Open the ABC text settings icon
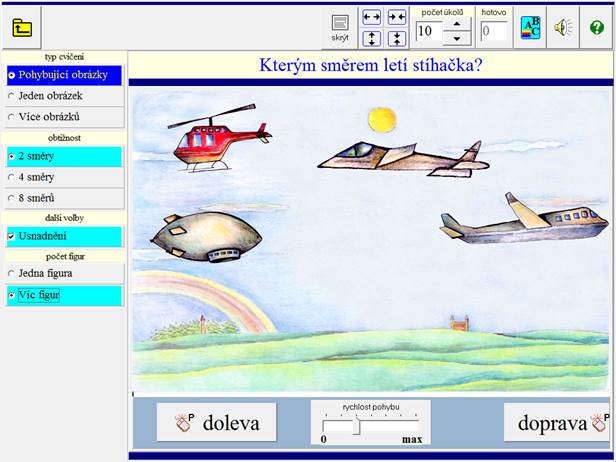Screen dimensions: 616x462 click(x=532, y=28)
